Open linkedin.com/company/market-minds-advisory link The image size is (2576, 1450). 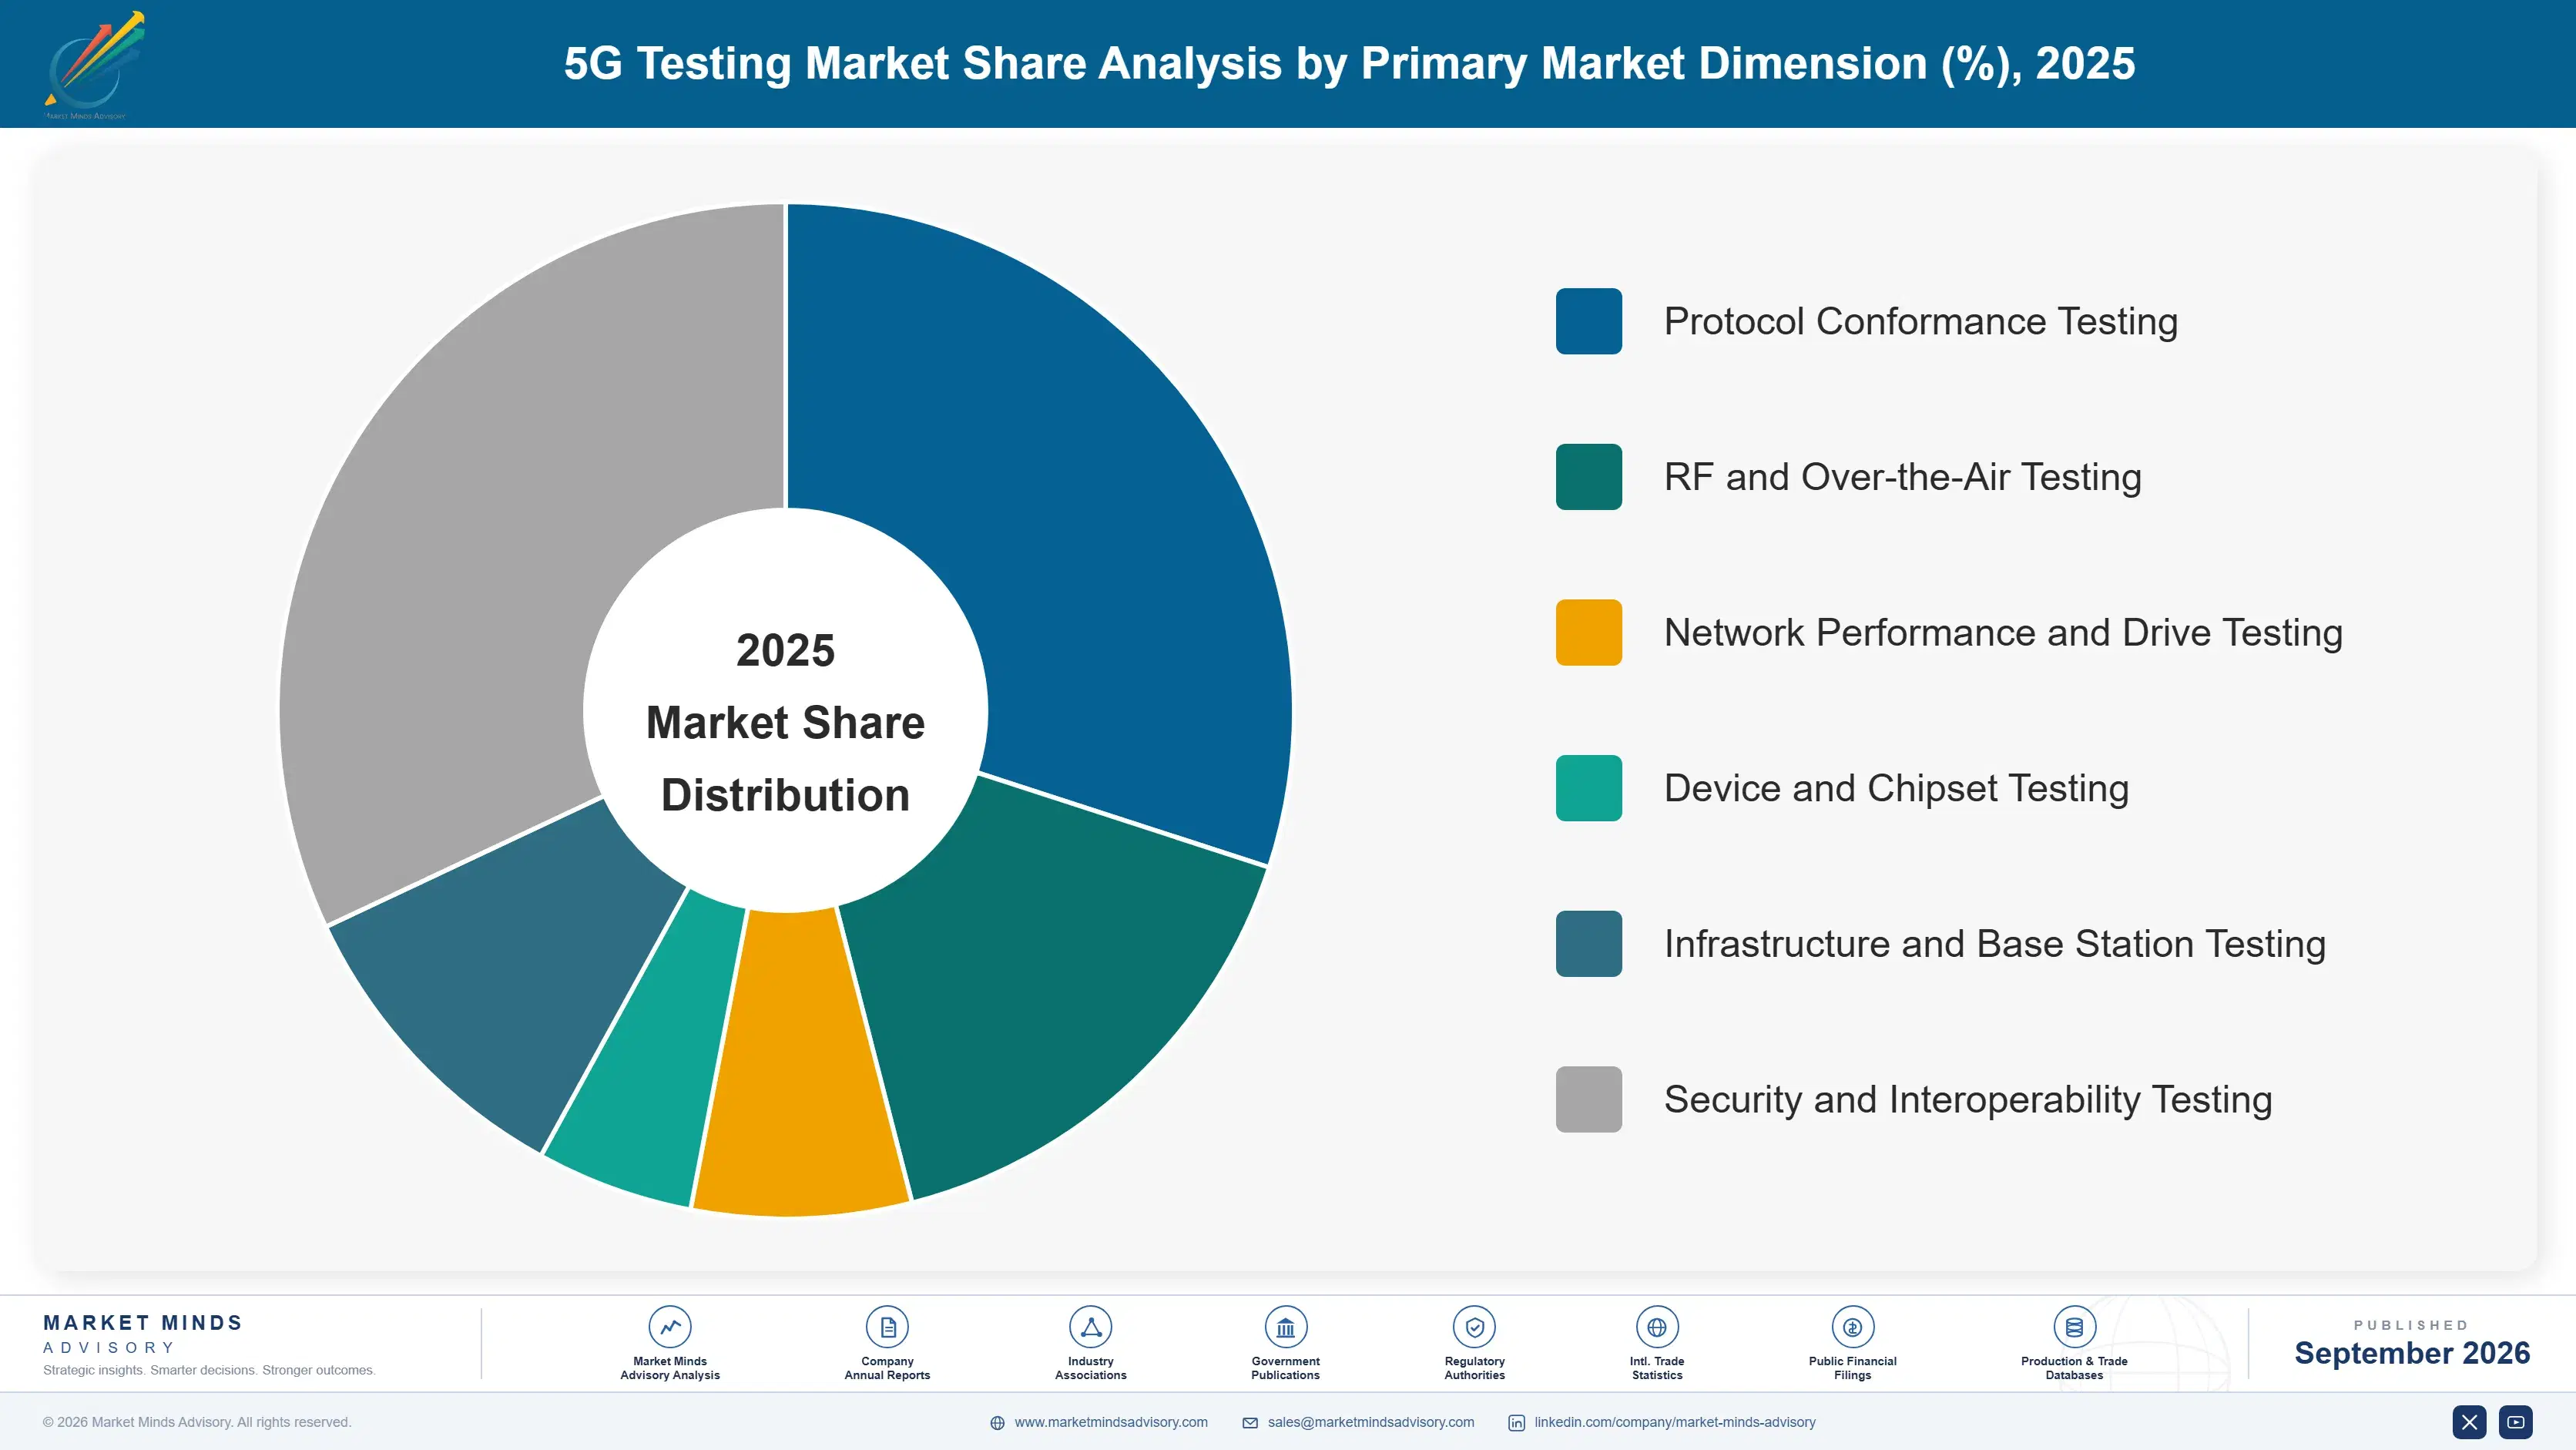[1675, 1422]
